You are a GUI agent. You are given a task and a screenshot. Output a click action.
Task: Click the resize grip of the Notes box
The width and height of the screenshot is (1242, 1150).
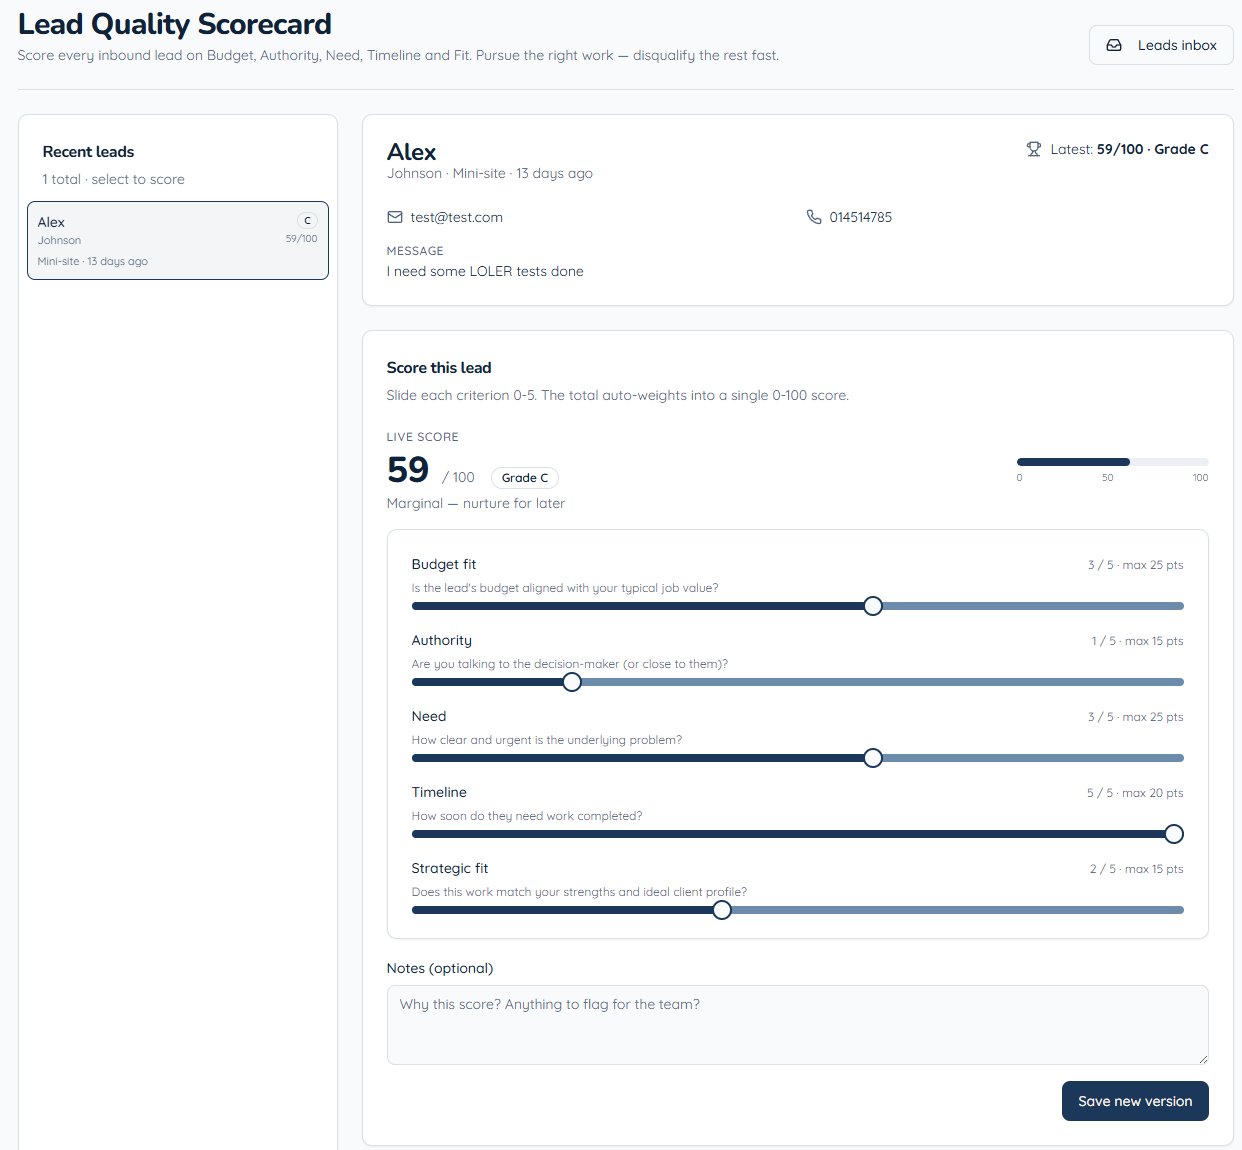pyautogui.click(x=1202, y=1058)
